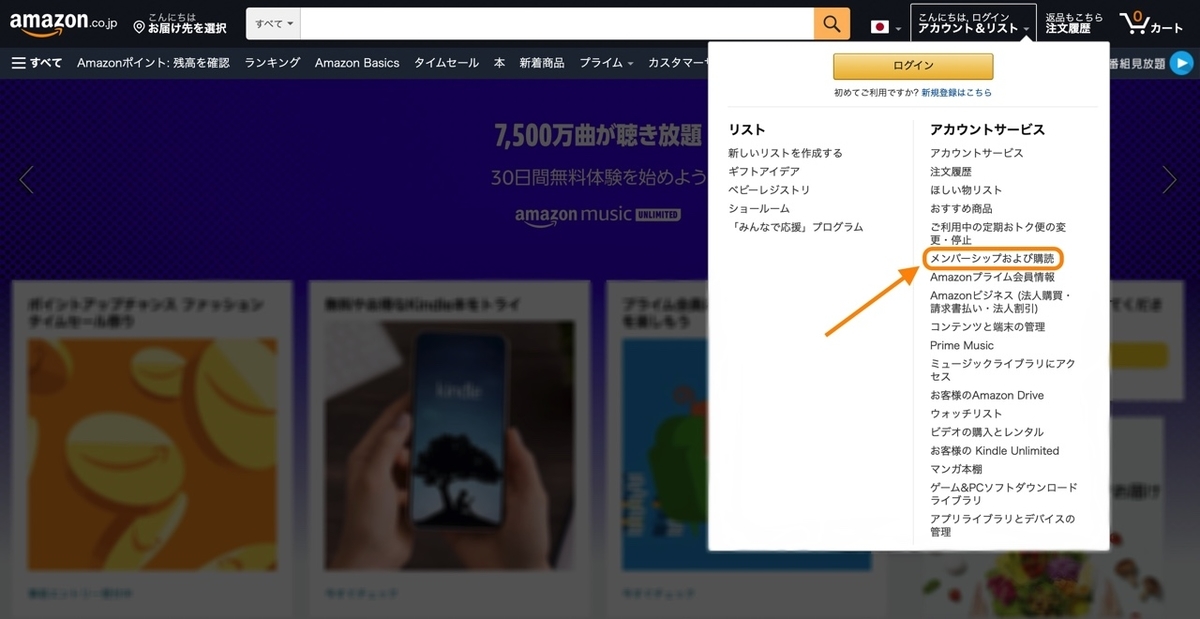
Task: Click in the search text field
Action: click(x=557, y=24)
